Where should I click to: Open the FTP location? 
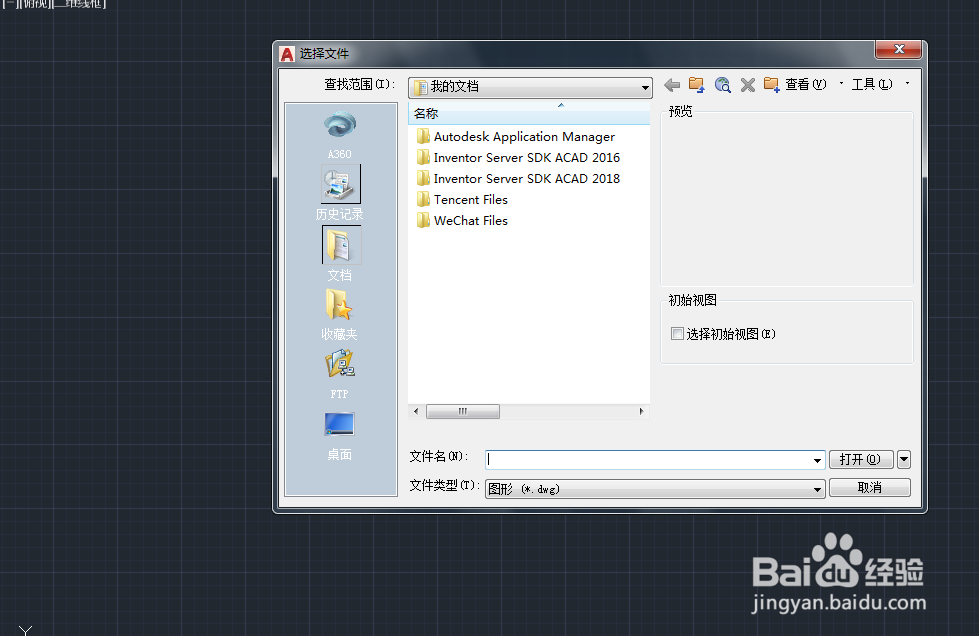pyautogui.click(x=340, y=374)
